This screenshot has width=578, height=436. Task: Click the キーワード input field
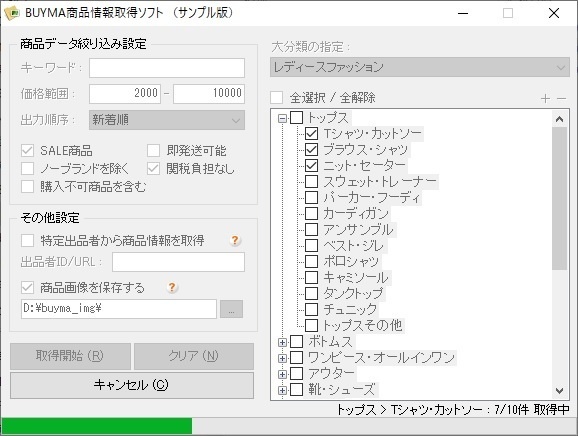tap(167, 68)
